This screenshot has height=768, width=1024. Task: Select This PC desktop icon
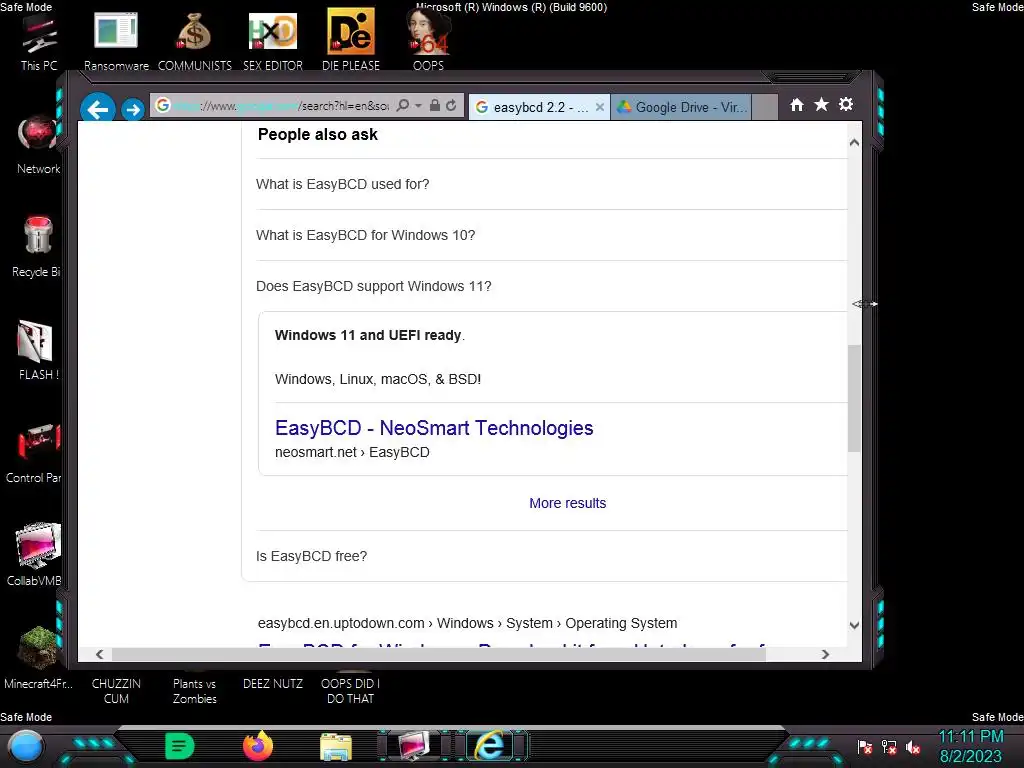pos(39,42)
